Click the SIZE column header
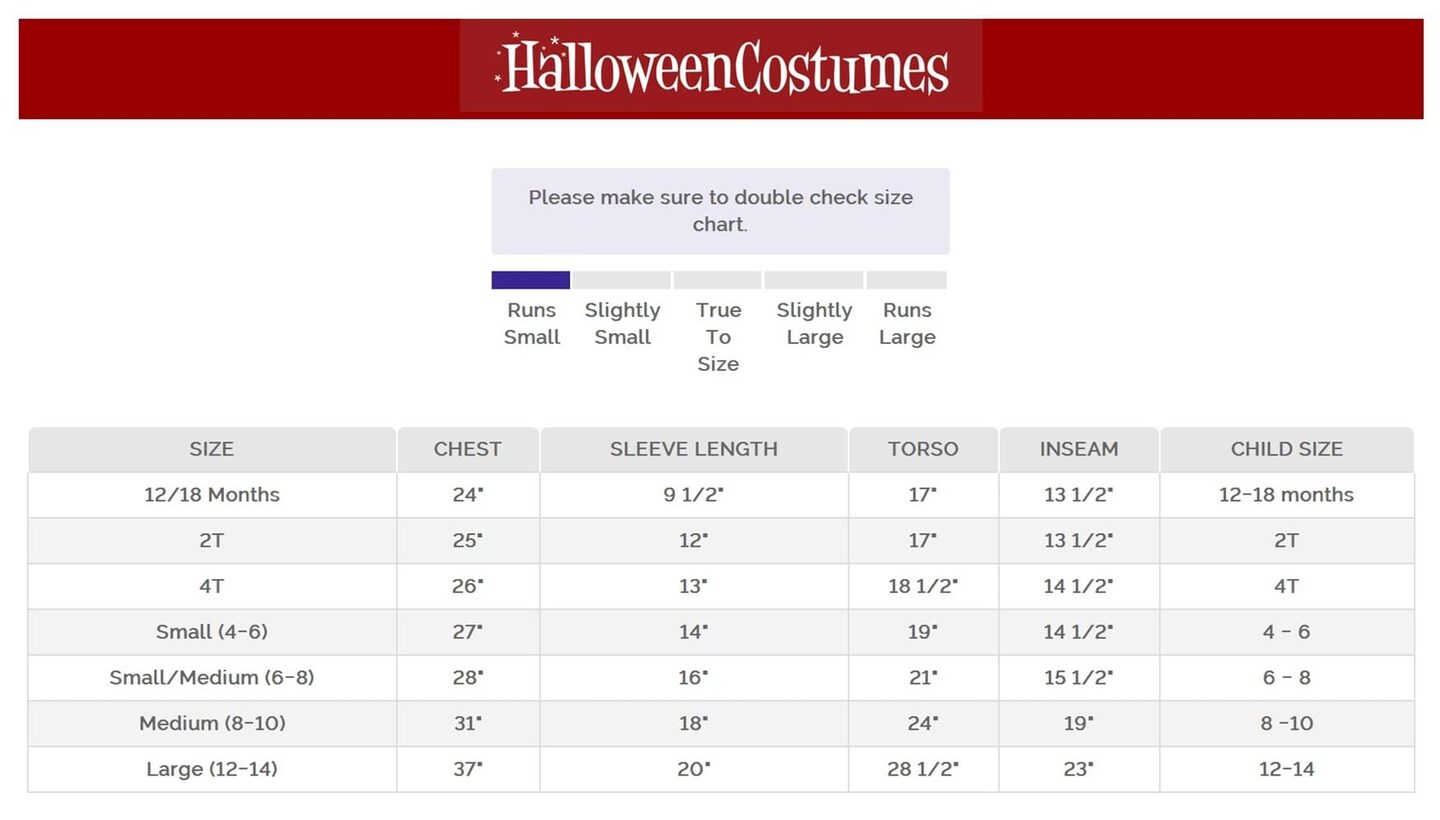The image size is (1440, 820). 211,449
